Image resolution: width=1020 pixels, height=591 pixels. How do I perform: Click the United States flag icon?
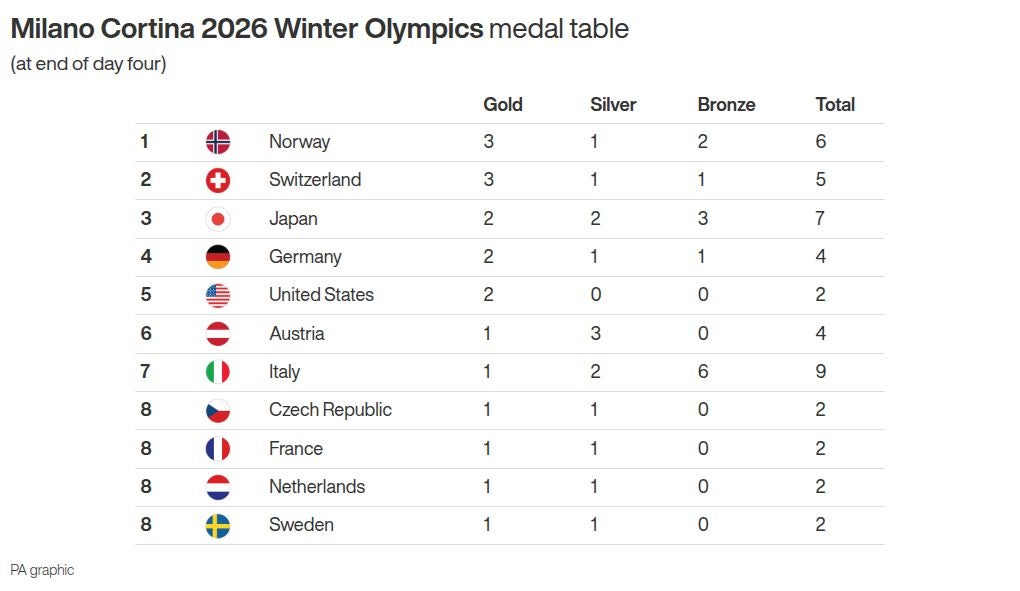click(218, 295)
